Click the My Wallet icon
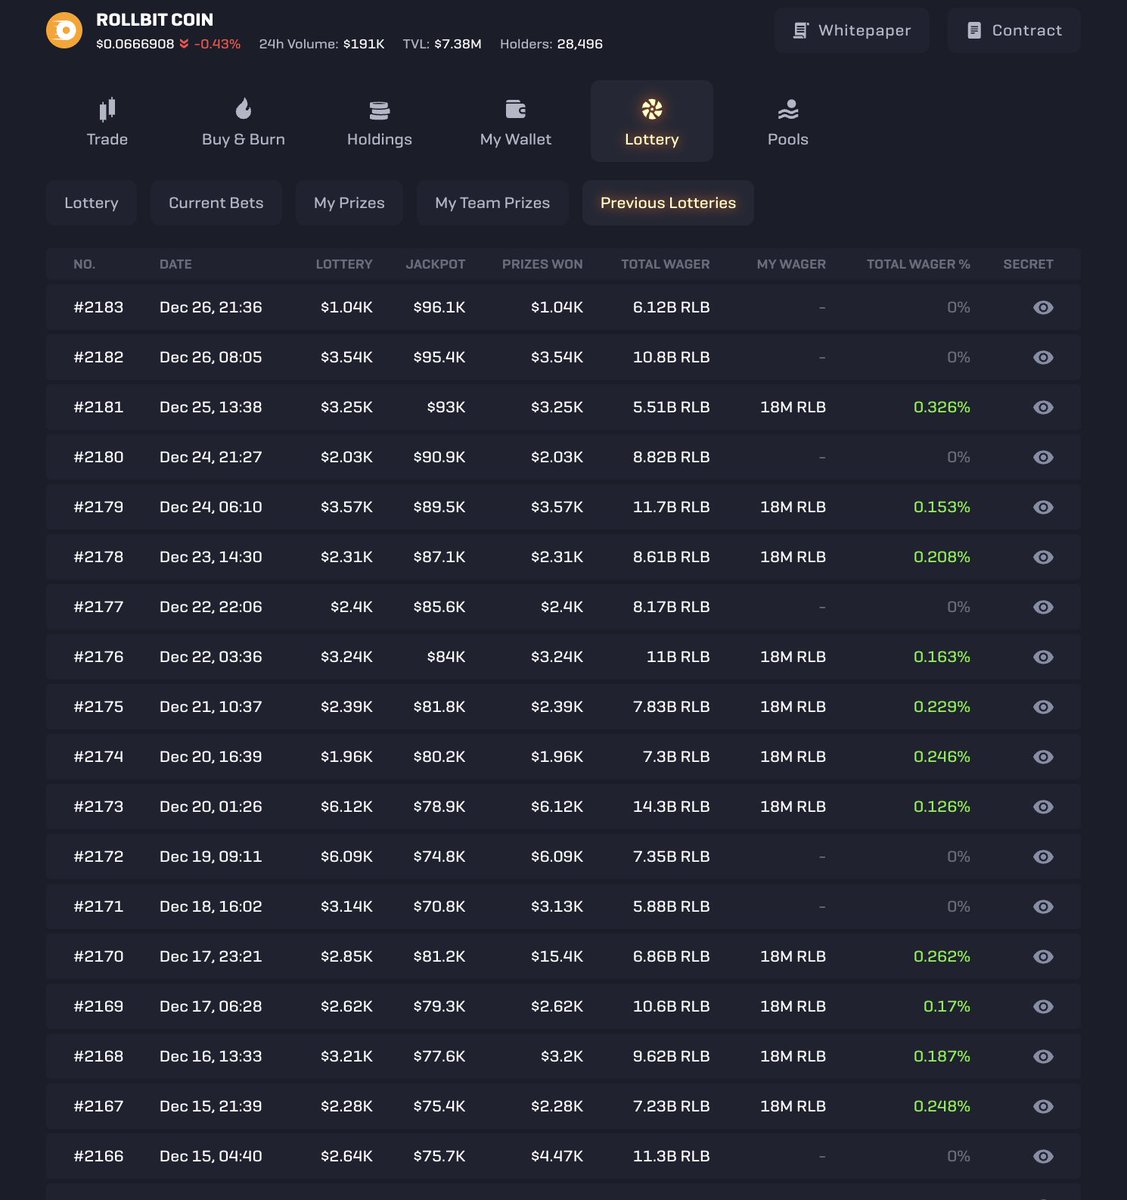Image resolution: width=1127 pixels, height=1200 pixels. [x=515, y=109]
